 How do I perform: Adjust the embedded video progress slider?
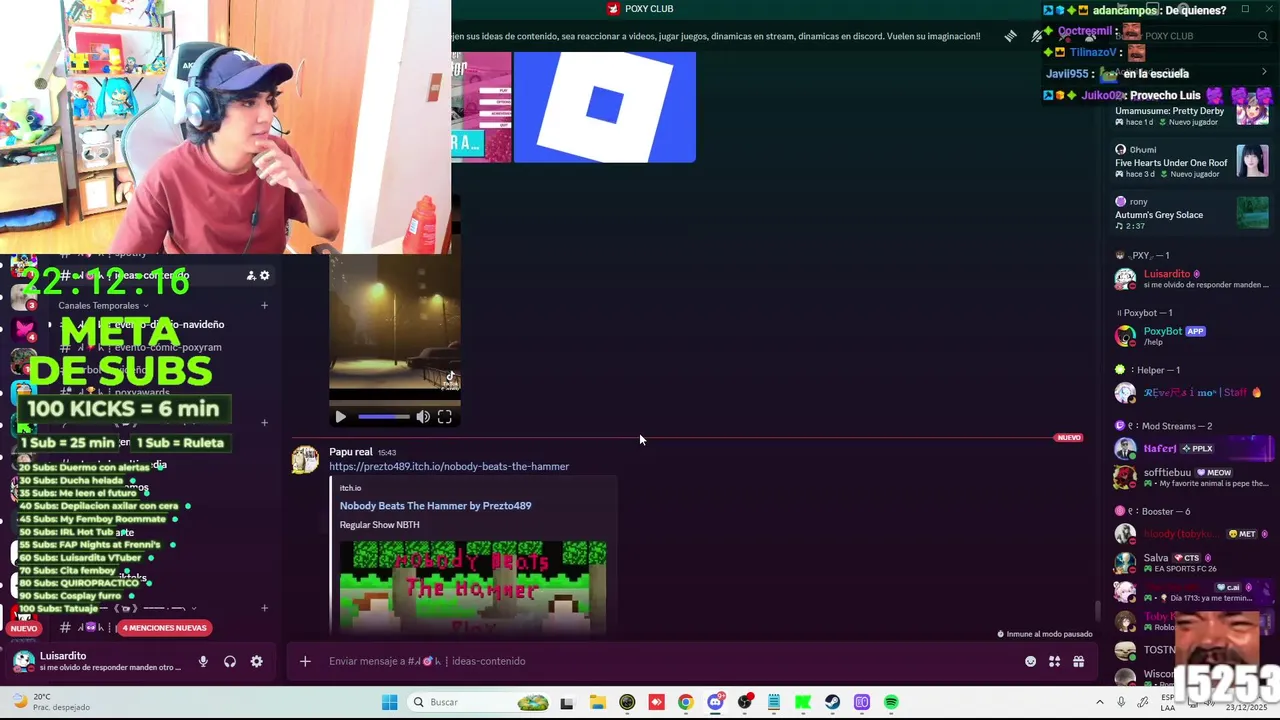pyautogui.click(x=384, y=417)
